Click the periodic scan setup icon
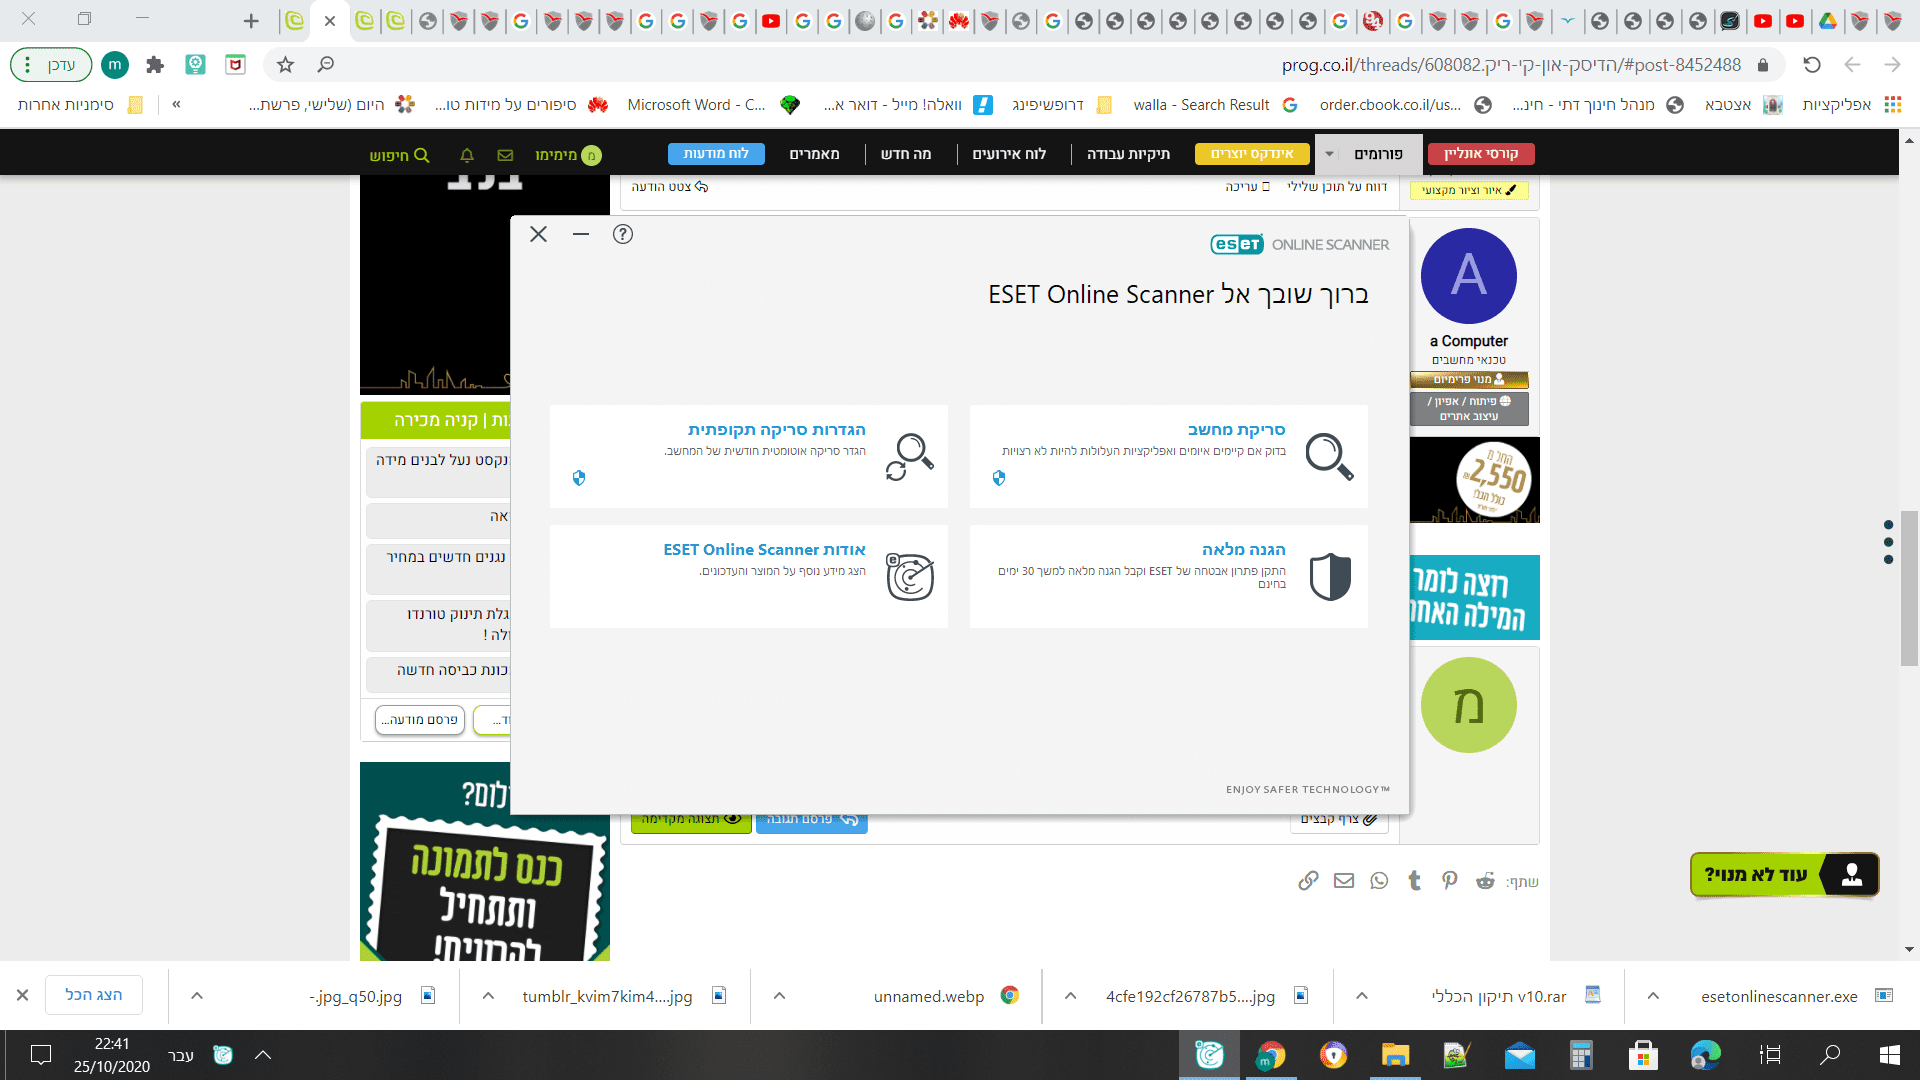1920x1080 pixels. (909, 457)
